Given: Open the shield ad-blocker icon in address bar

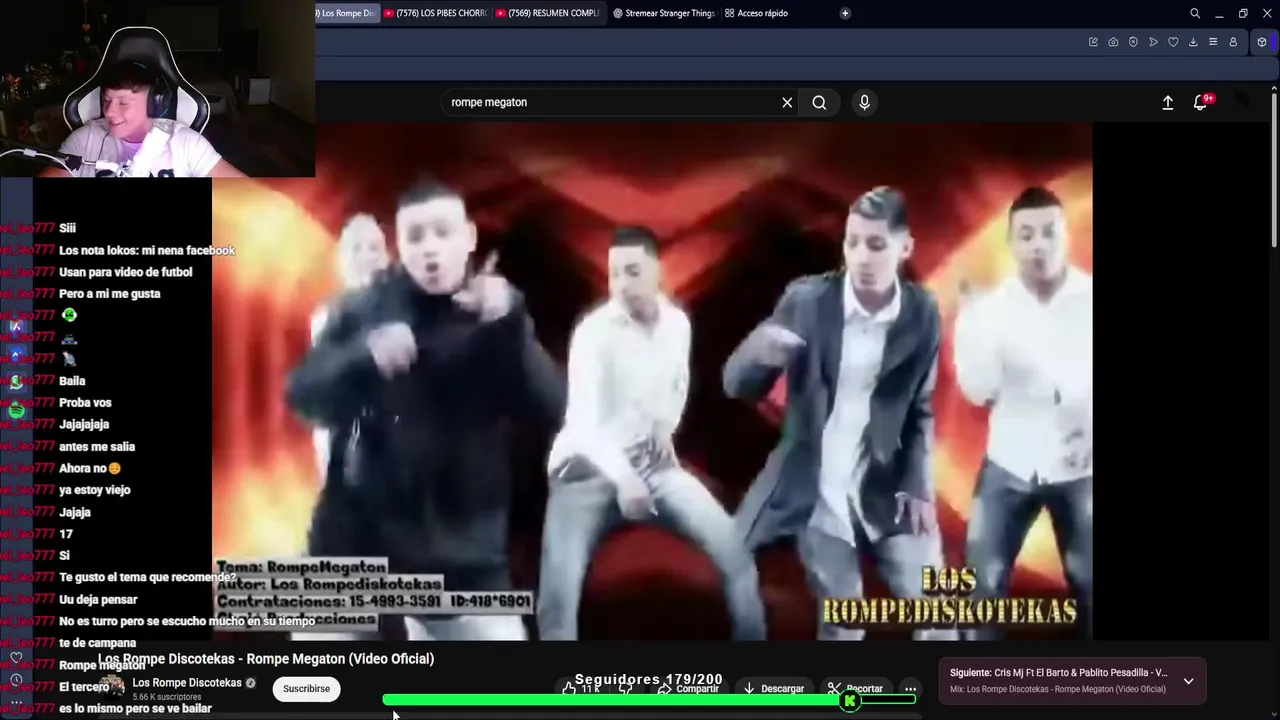Looking at the screenshot, I should pyautogui.click(x=1133, y=42).
